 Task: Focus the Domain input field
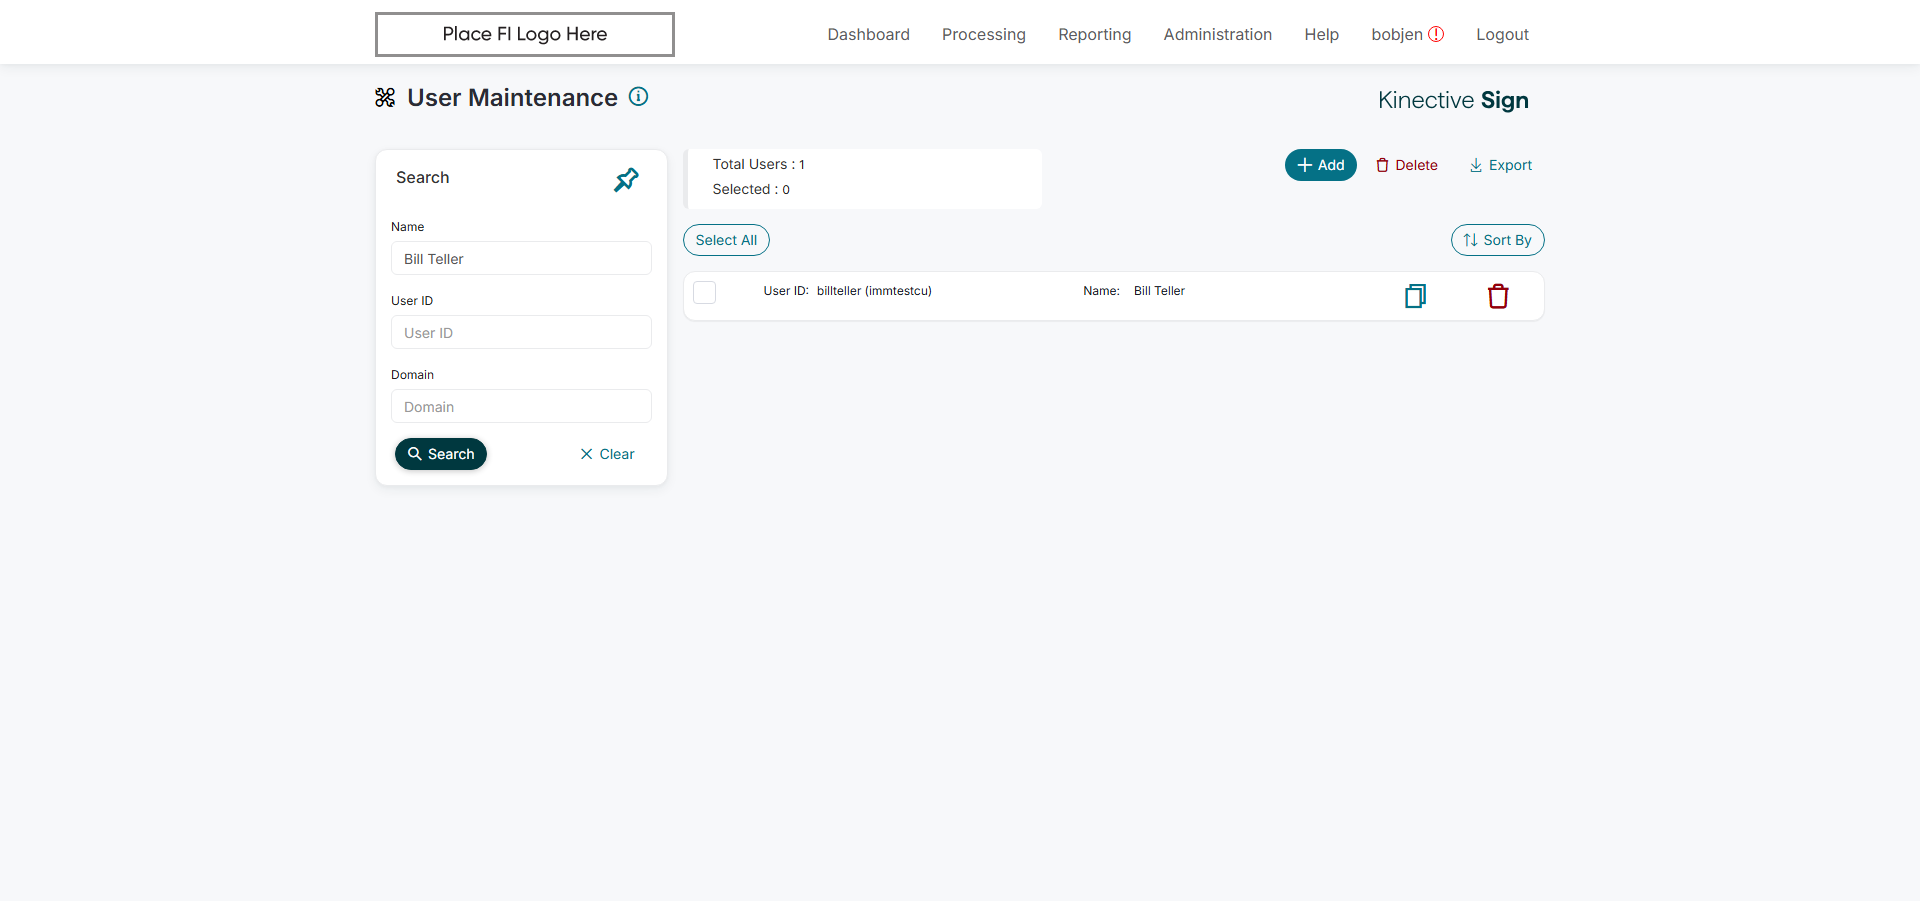[x=521, y=406]
